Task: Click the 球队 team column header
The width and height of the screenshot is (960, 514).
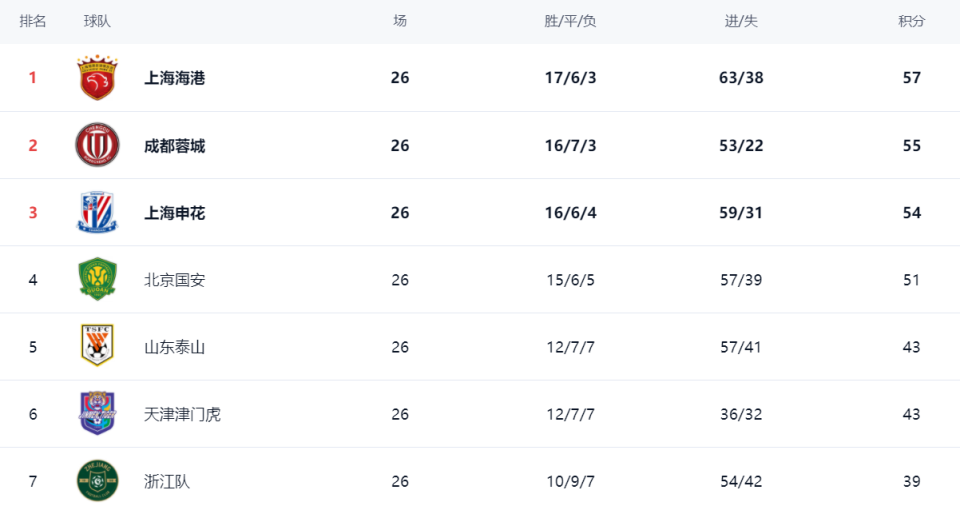Action: (x=97, y=21)
